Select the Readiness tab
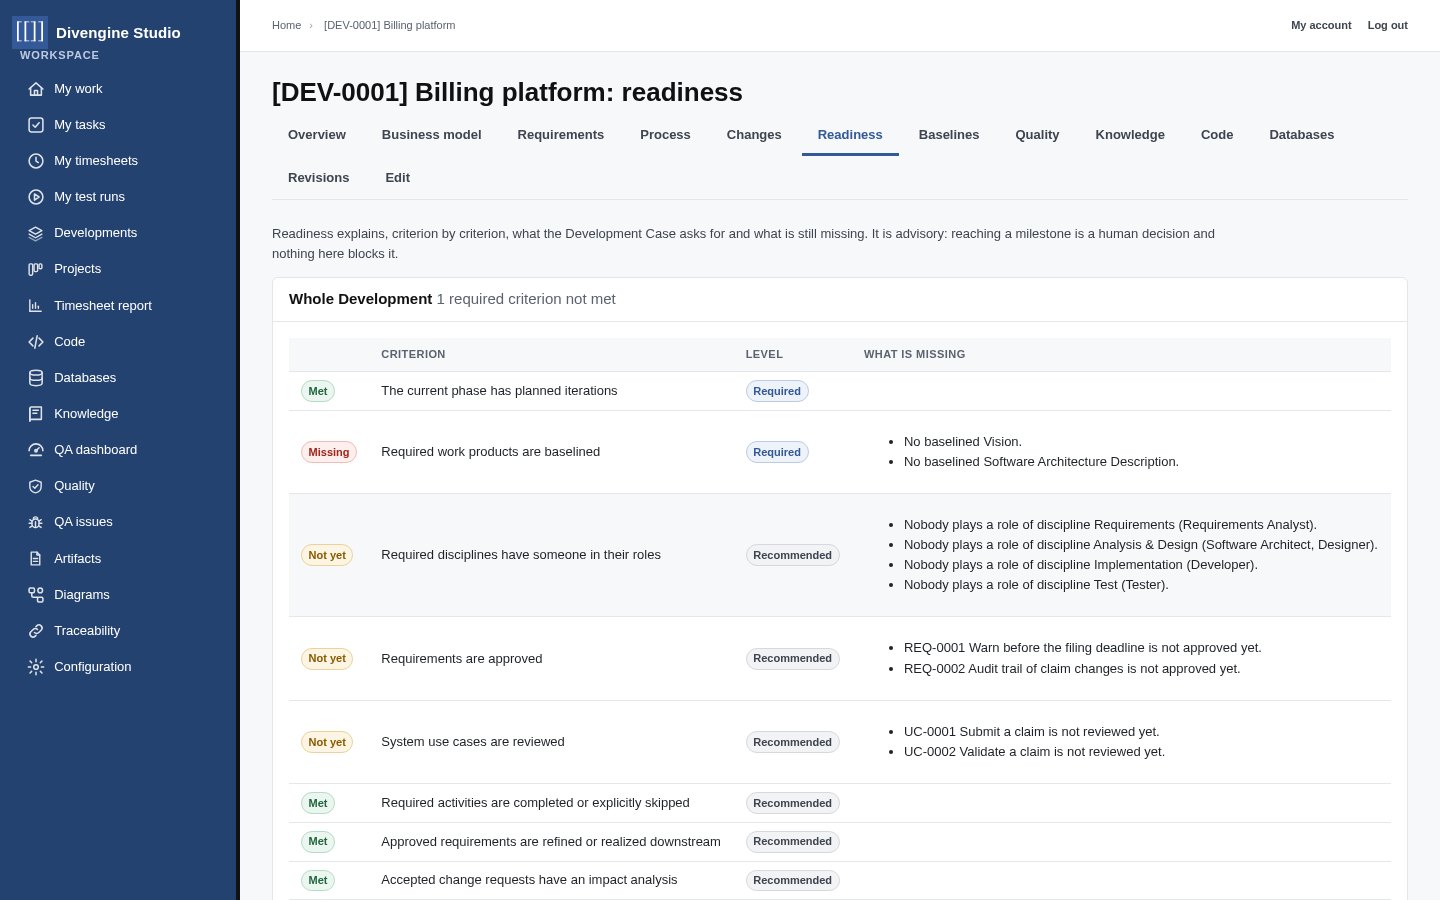 click(x=850, y=135)
